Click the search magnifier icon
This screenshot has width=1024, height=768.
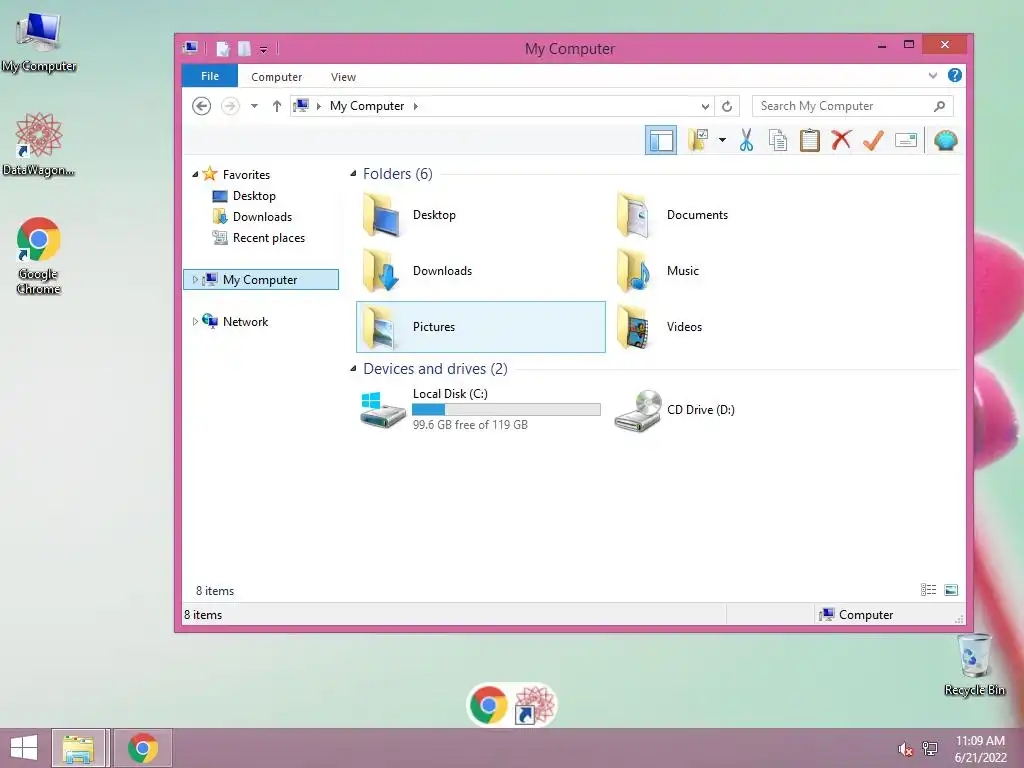(939, 106)
